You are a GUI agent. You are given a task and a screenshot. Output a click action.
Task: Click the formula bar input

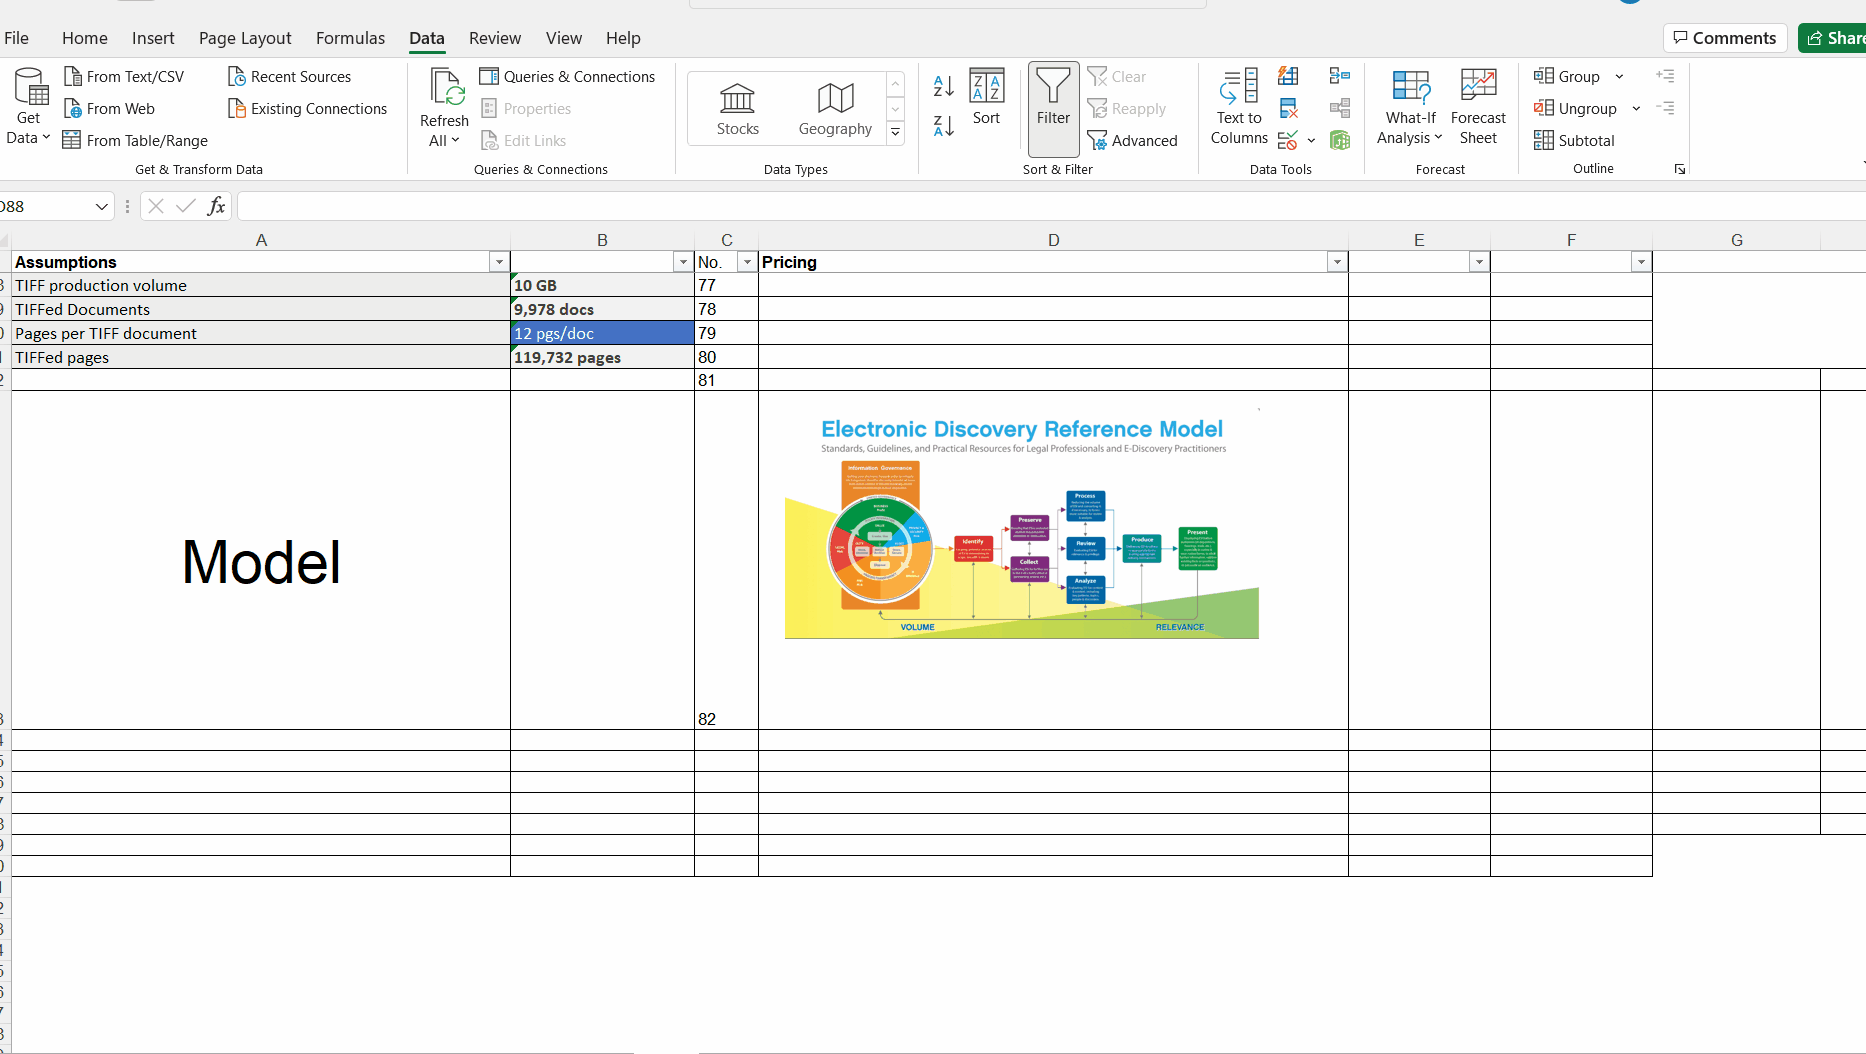pos(1050,207)
